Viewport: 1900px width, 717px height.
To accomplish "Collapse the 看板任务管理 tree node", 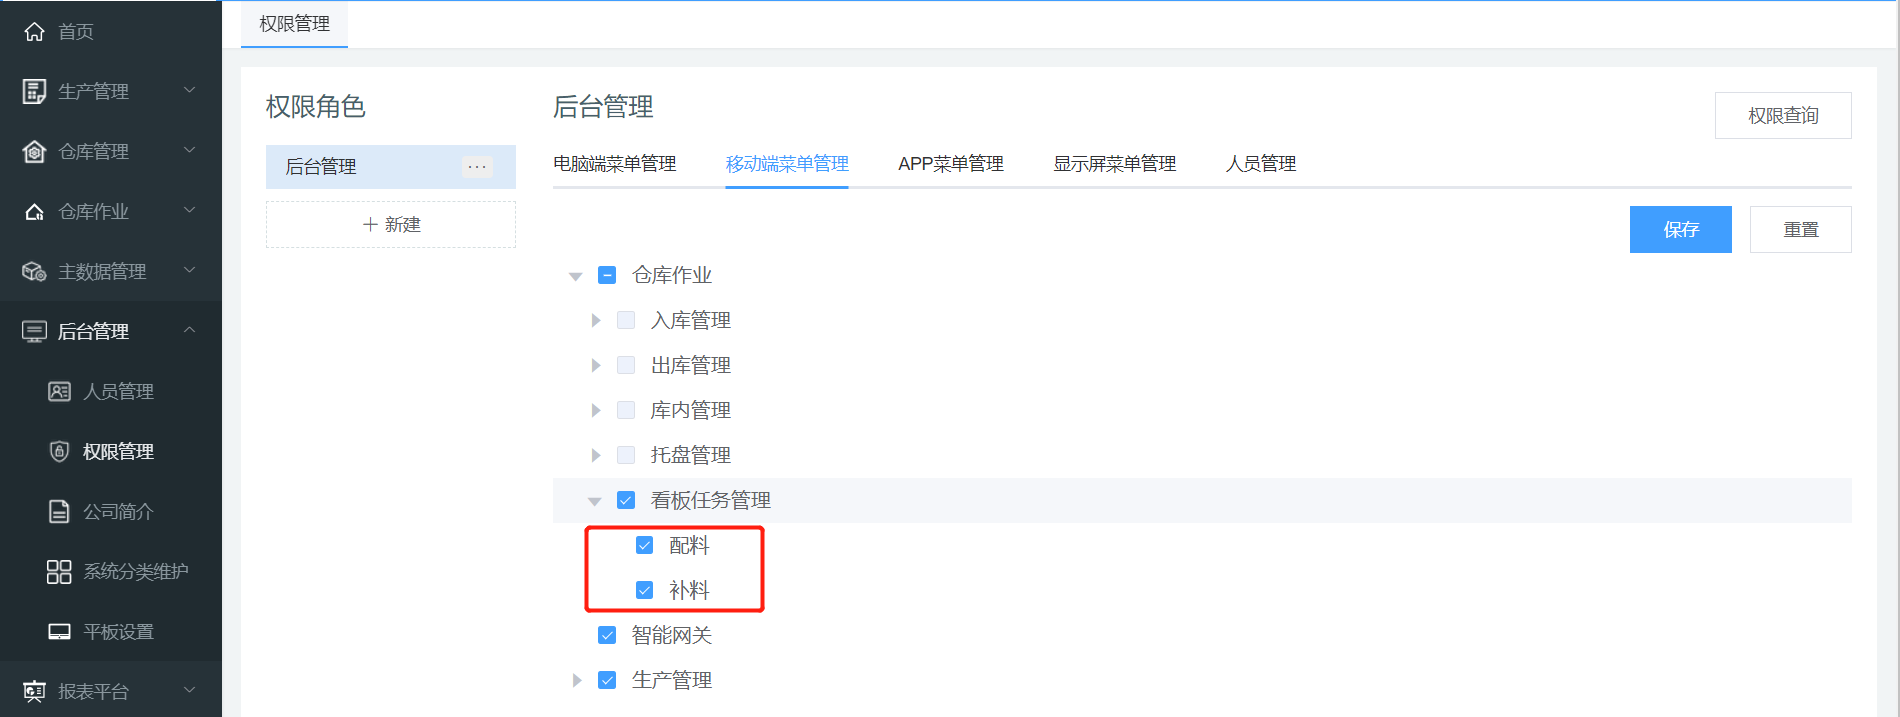I will (595, 501).
